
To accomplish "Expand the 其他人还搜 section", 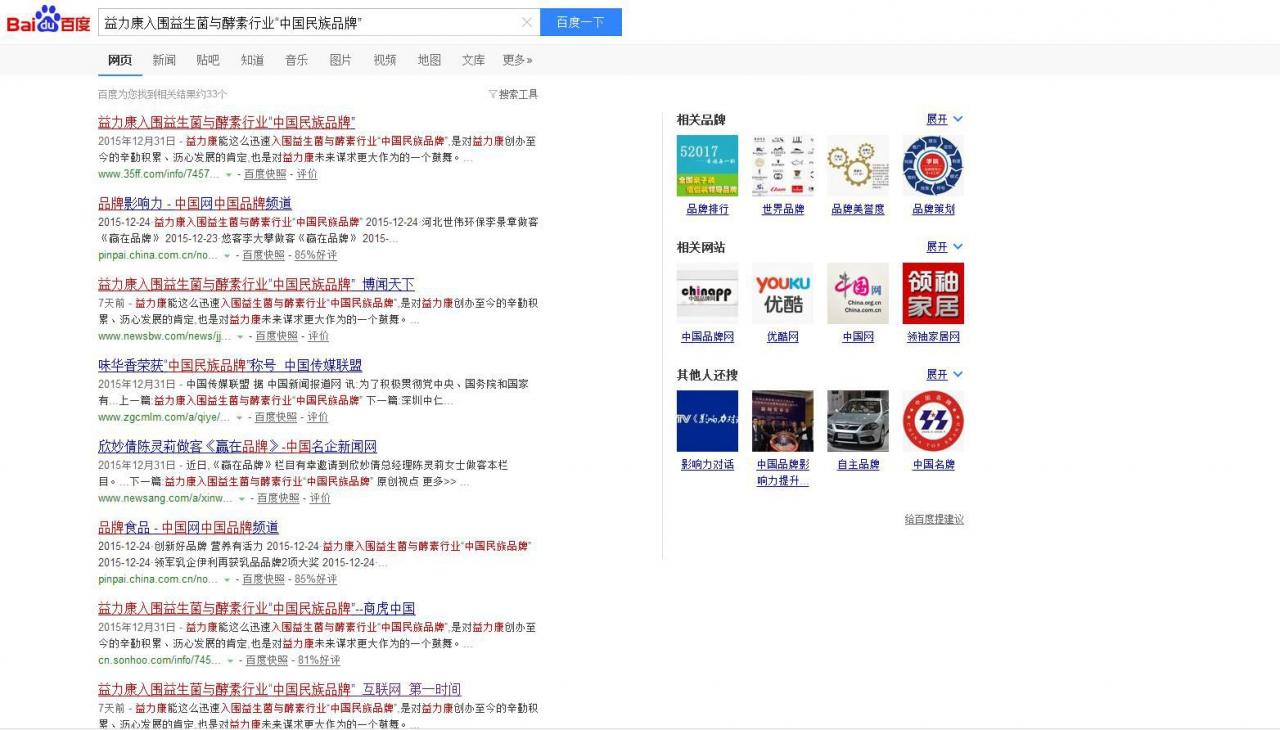I will click(944, 374).
